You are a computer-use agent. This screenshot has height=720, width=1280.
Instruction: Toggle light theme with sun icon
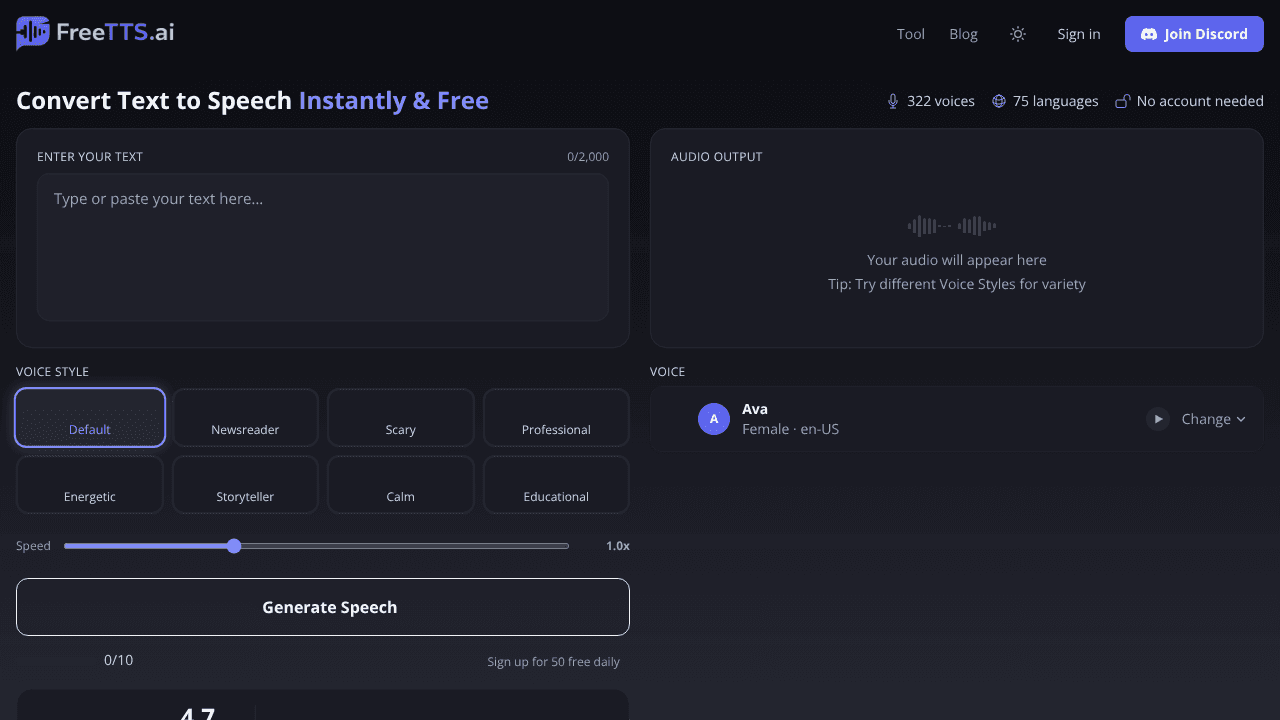click(x=1018, y=34)
